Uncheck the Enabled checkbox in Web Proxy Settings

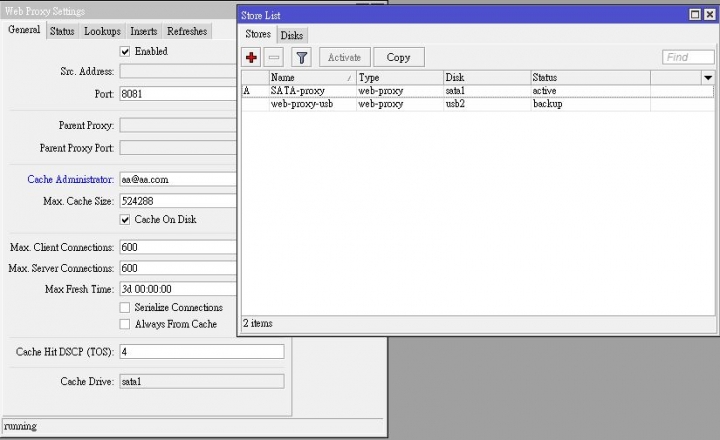click(x=125, y=51)
